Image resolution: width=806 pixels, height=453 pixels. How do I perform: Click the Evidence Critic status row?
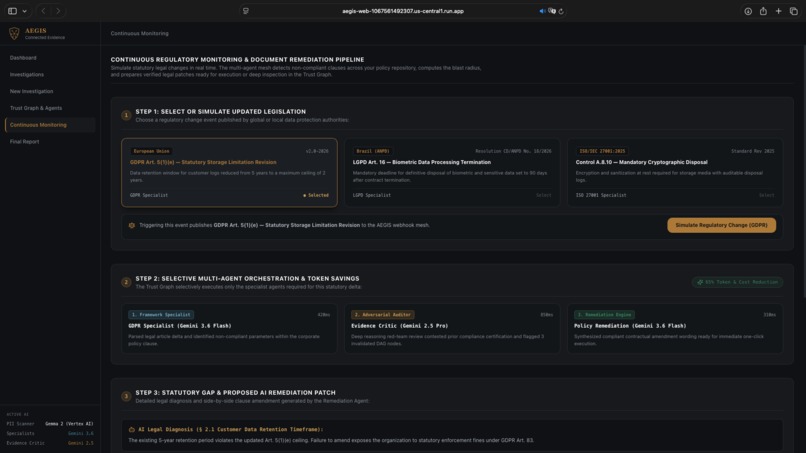[50, 443]
